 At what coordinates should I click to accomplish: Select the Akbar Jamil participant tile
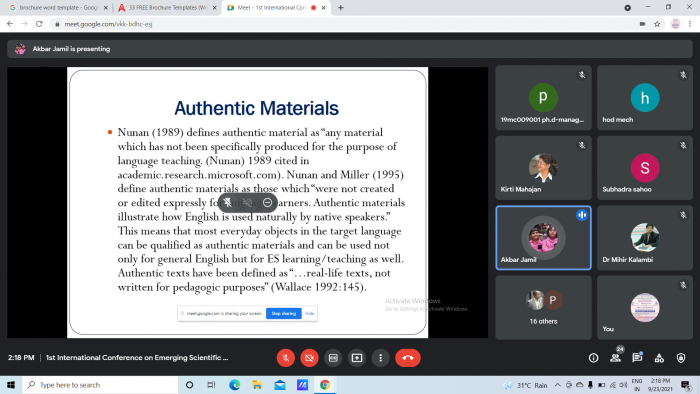tap(543, 238)
